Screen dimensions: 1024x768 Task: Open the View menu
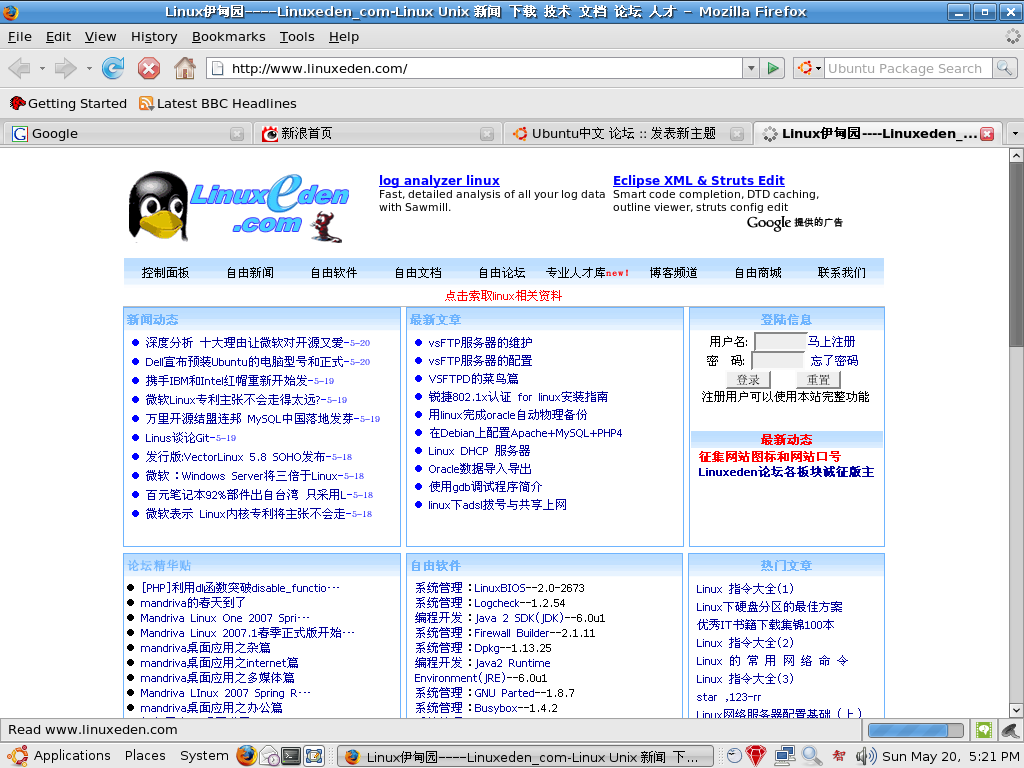pos(100,37)
